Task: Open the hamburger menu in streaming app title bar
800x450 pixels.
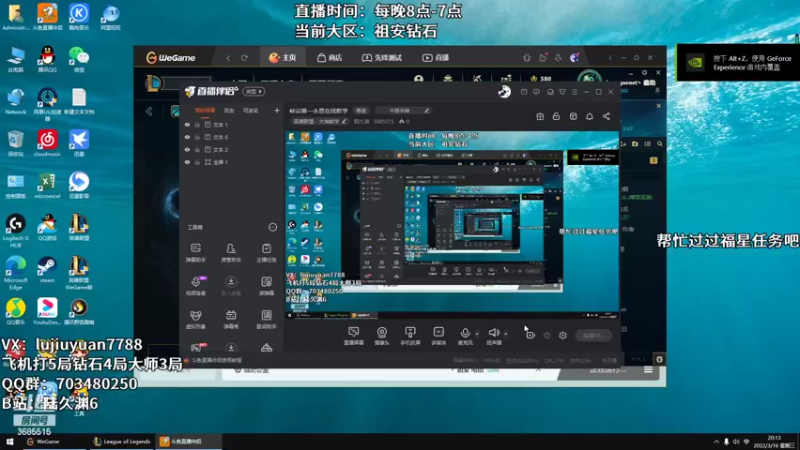Action: coord(574,92)
